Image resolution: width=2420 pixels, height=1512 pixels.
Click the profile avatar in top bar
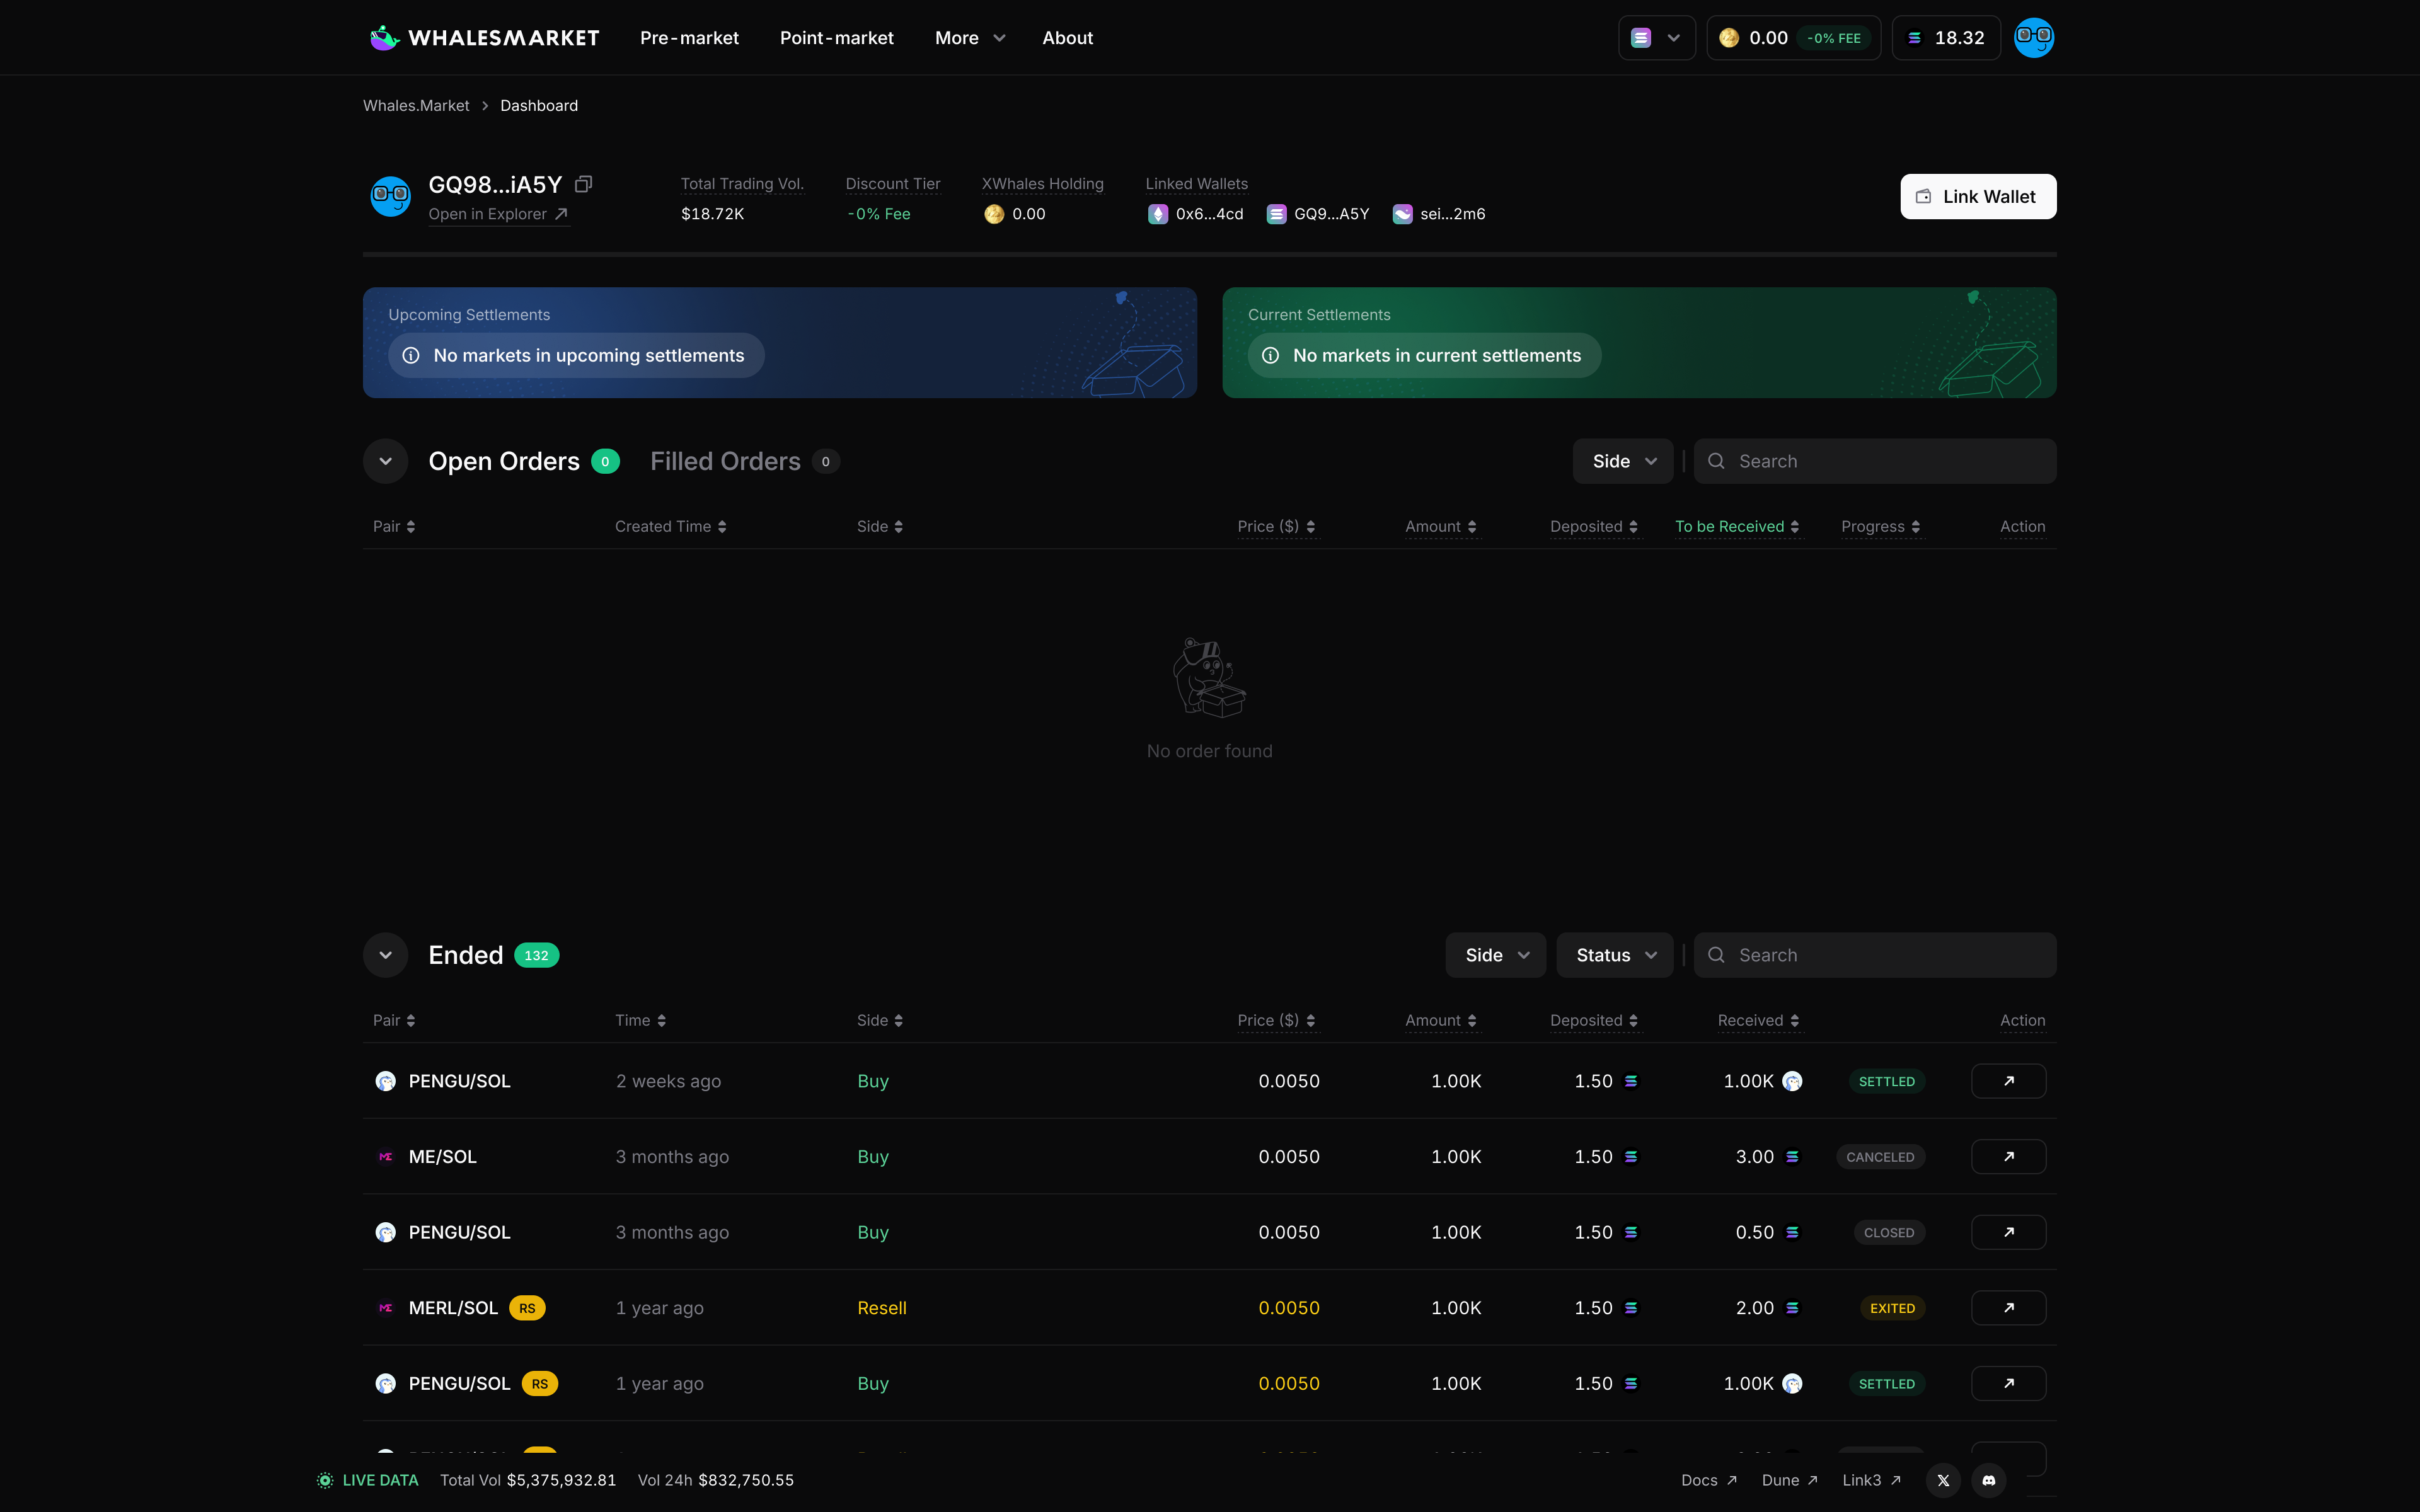coord(2033,38)
